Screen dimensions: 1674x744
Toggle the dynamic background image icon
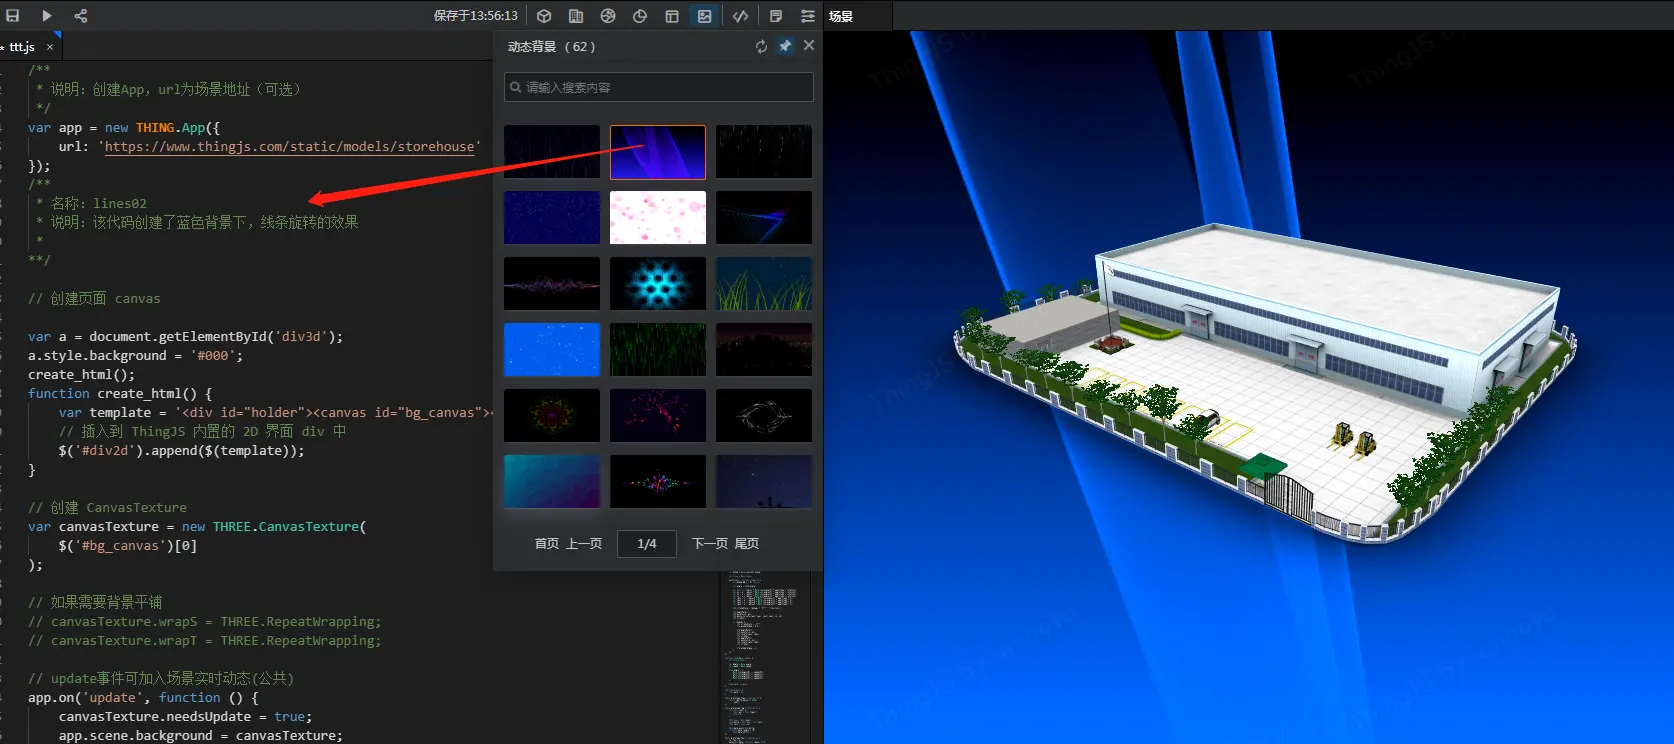[705, 16]
